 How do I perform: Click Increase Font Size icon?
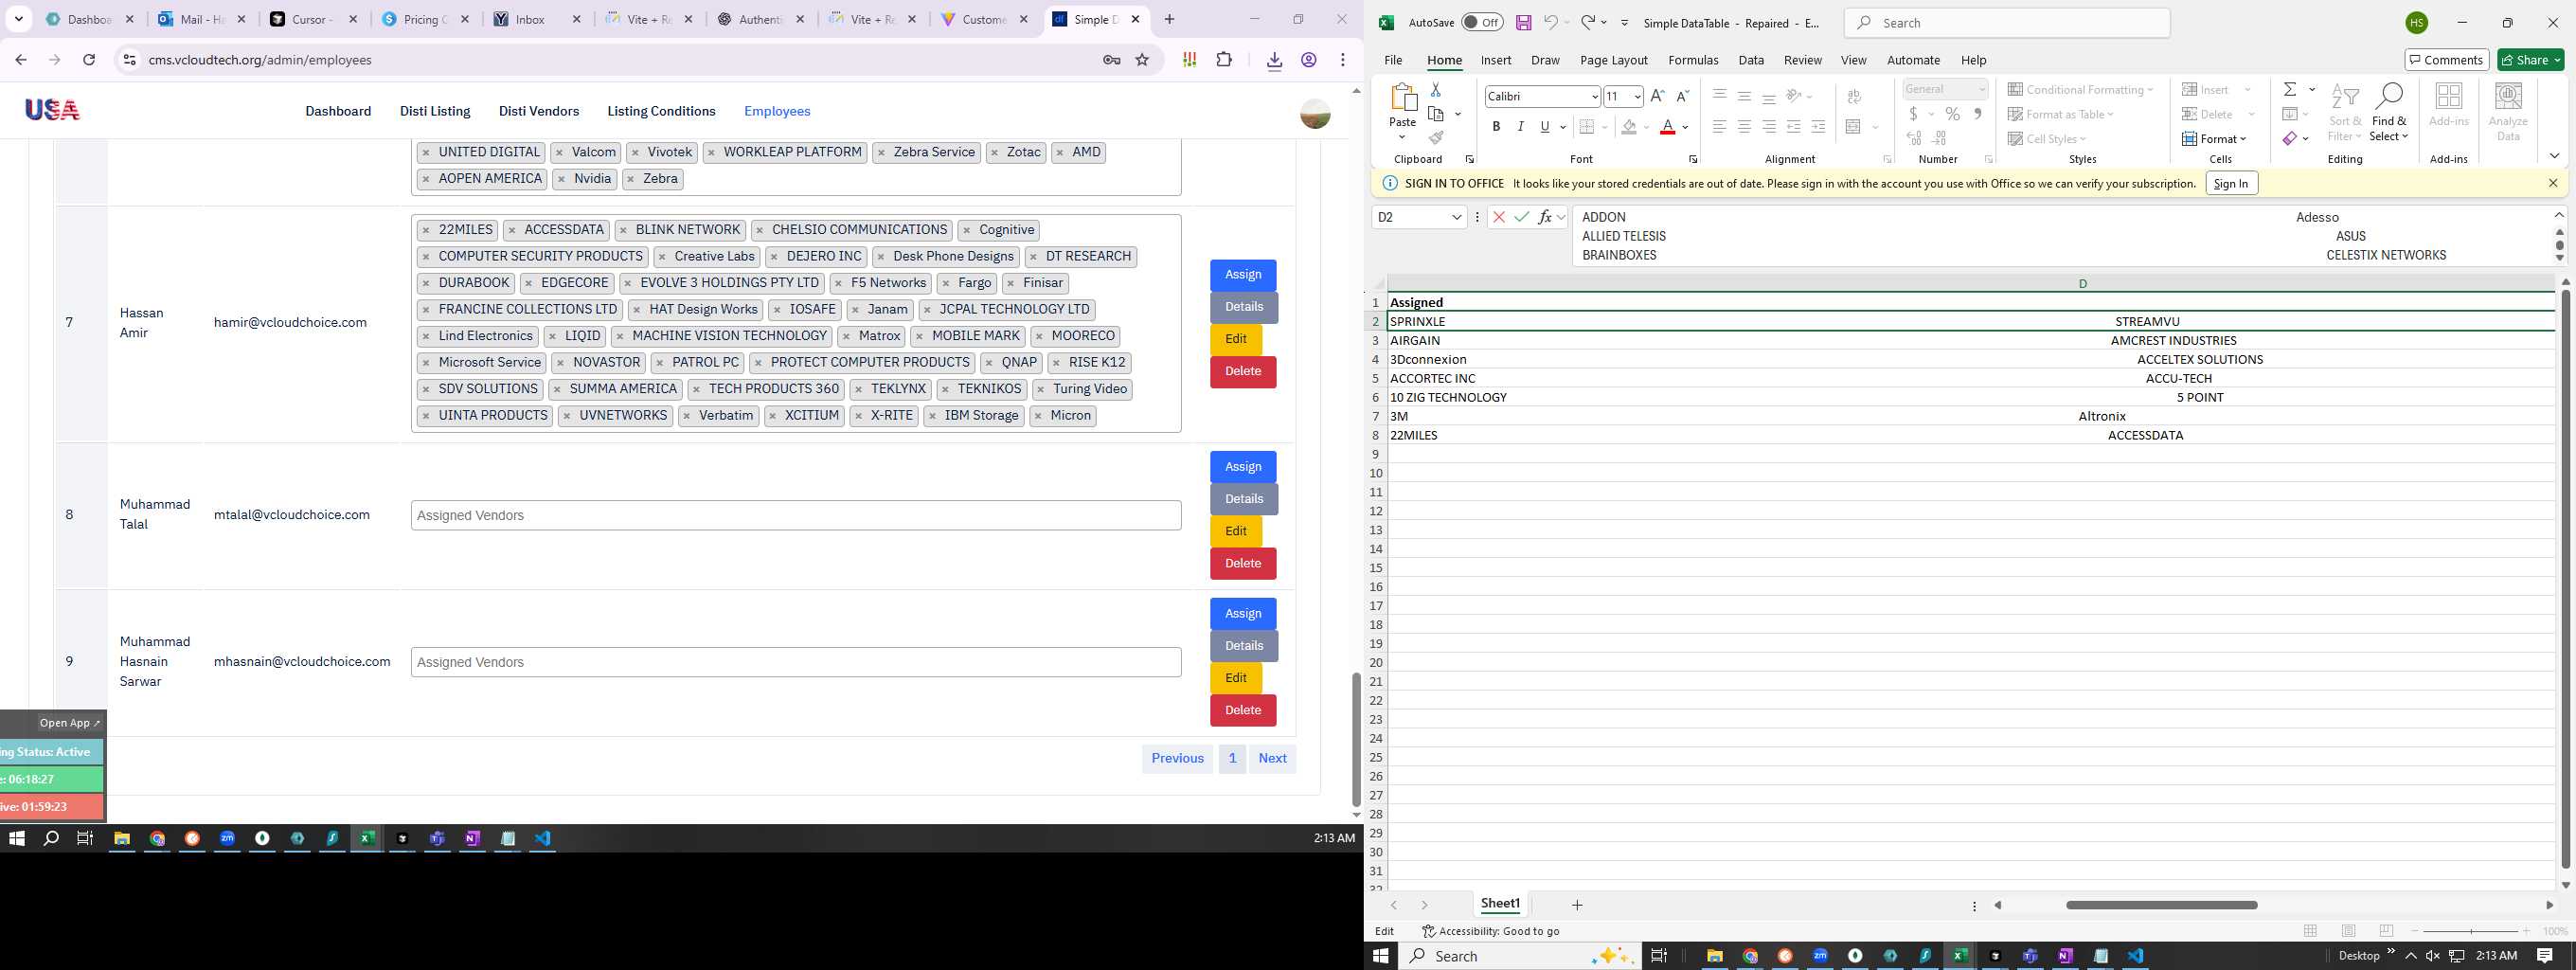(1657, 96)
